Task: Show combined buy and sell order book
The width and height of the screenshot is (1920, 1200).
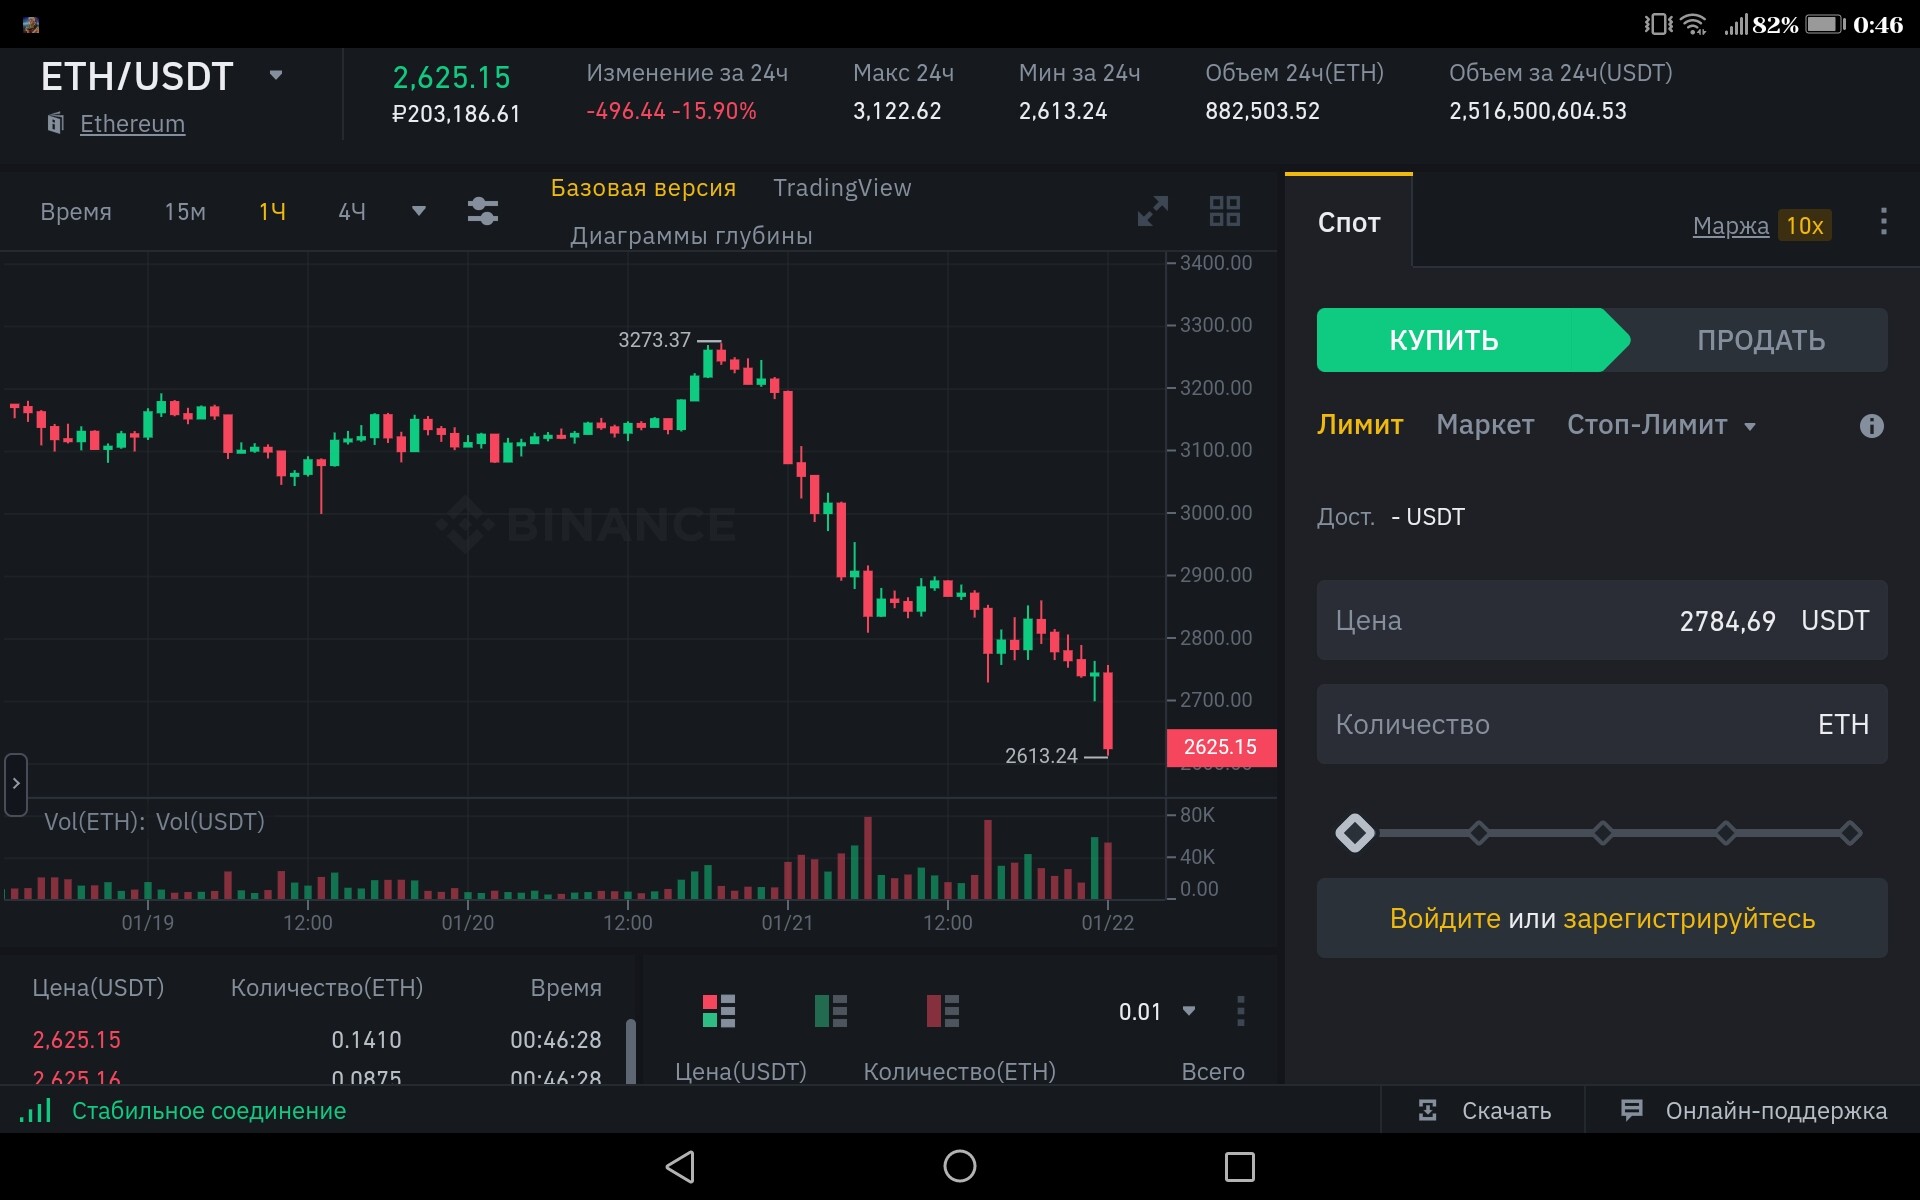Action: coord(718,1011)
